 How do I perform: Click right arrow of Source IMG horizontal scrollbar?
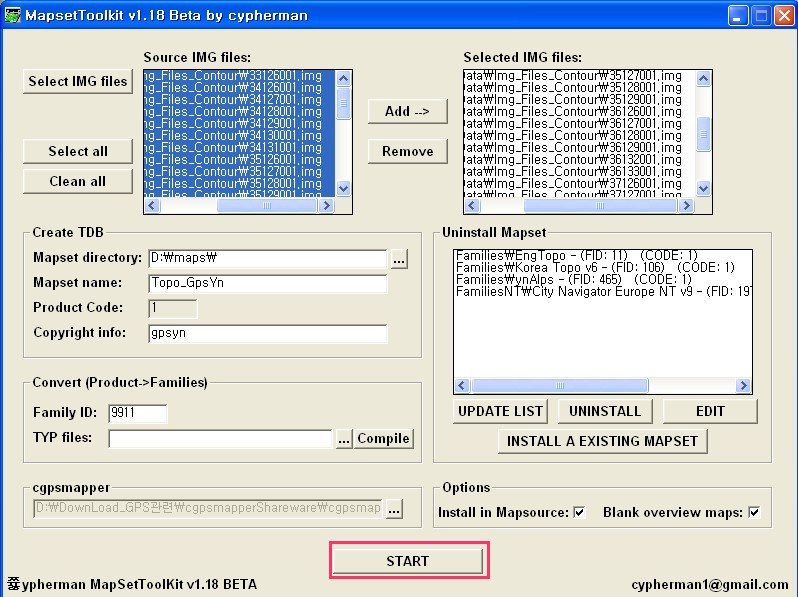pos(326,206)
